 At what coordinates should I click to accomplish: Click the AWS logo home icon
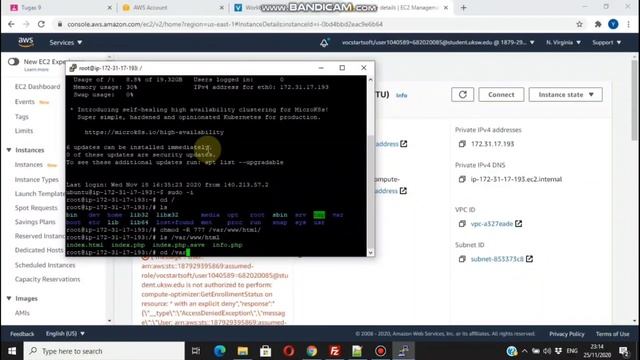click(26, 42)
